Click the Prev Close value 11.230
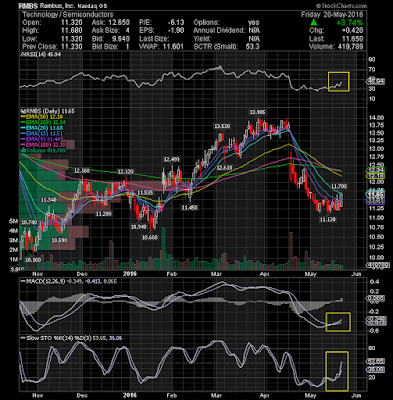 coord(72,46)
